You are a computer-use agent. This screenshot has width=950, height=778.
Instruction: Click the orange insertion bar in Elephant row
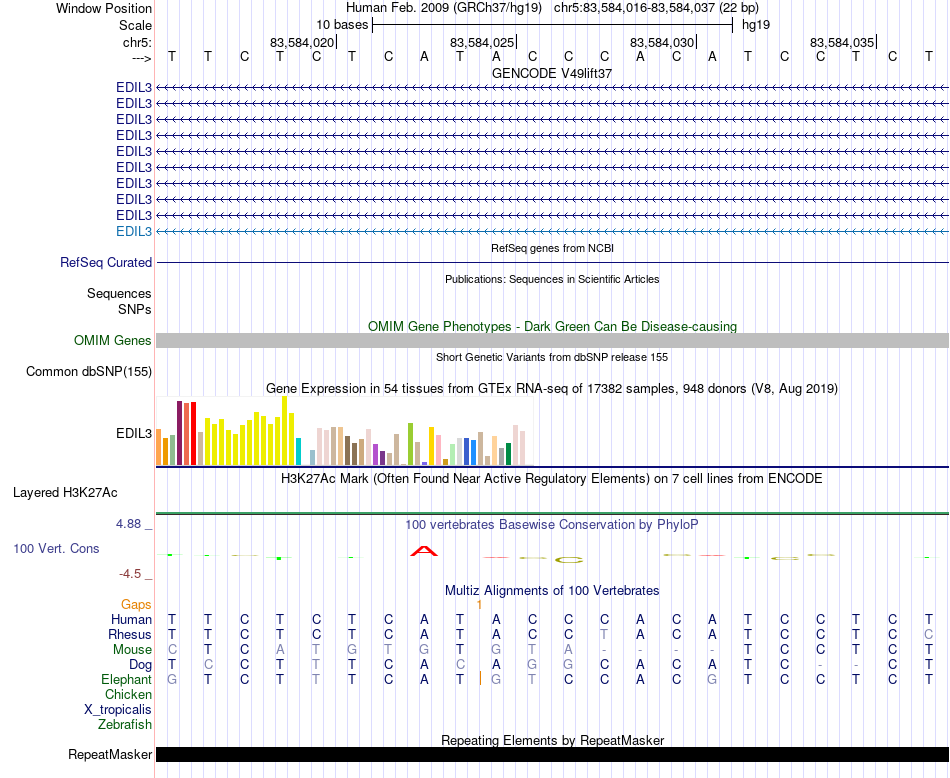(x=480, y=679)
